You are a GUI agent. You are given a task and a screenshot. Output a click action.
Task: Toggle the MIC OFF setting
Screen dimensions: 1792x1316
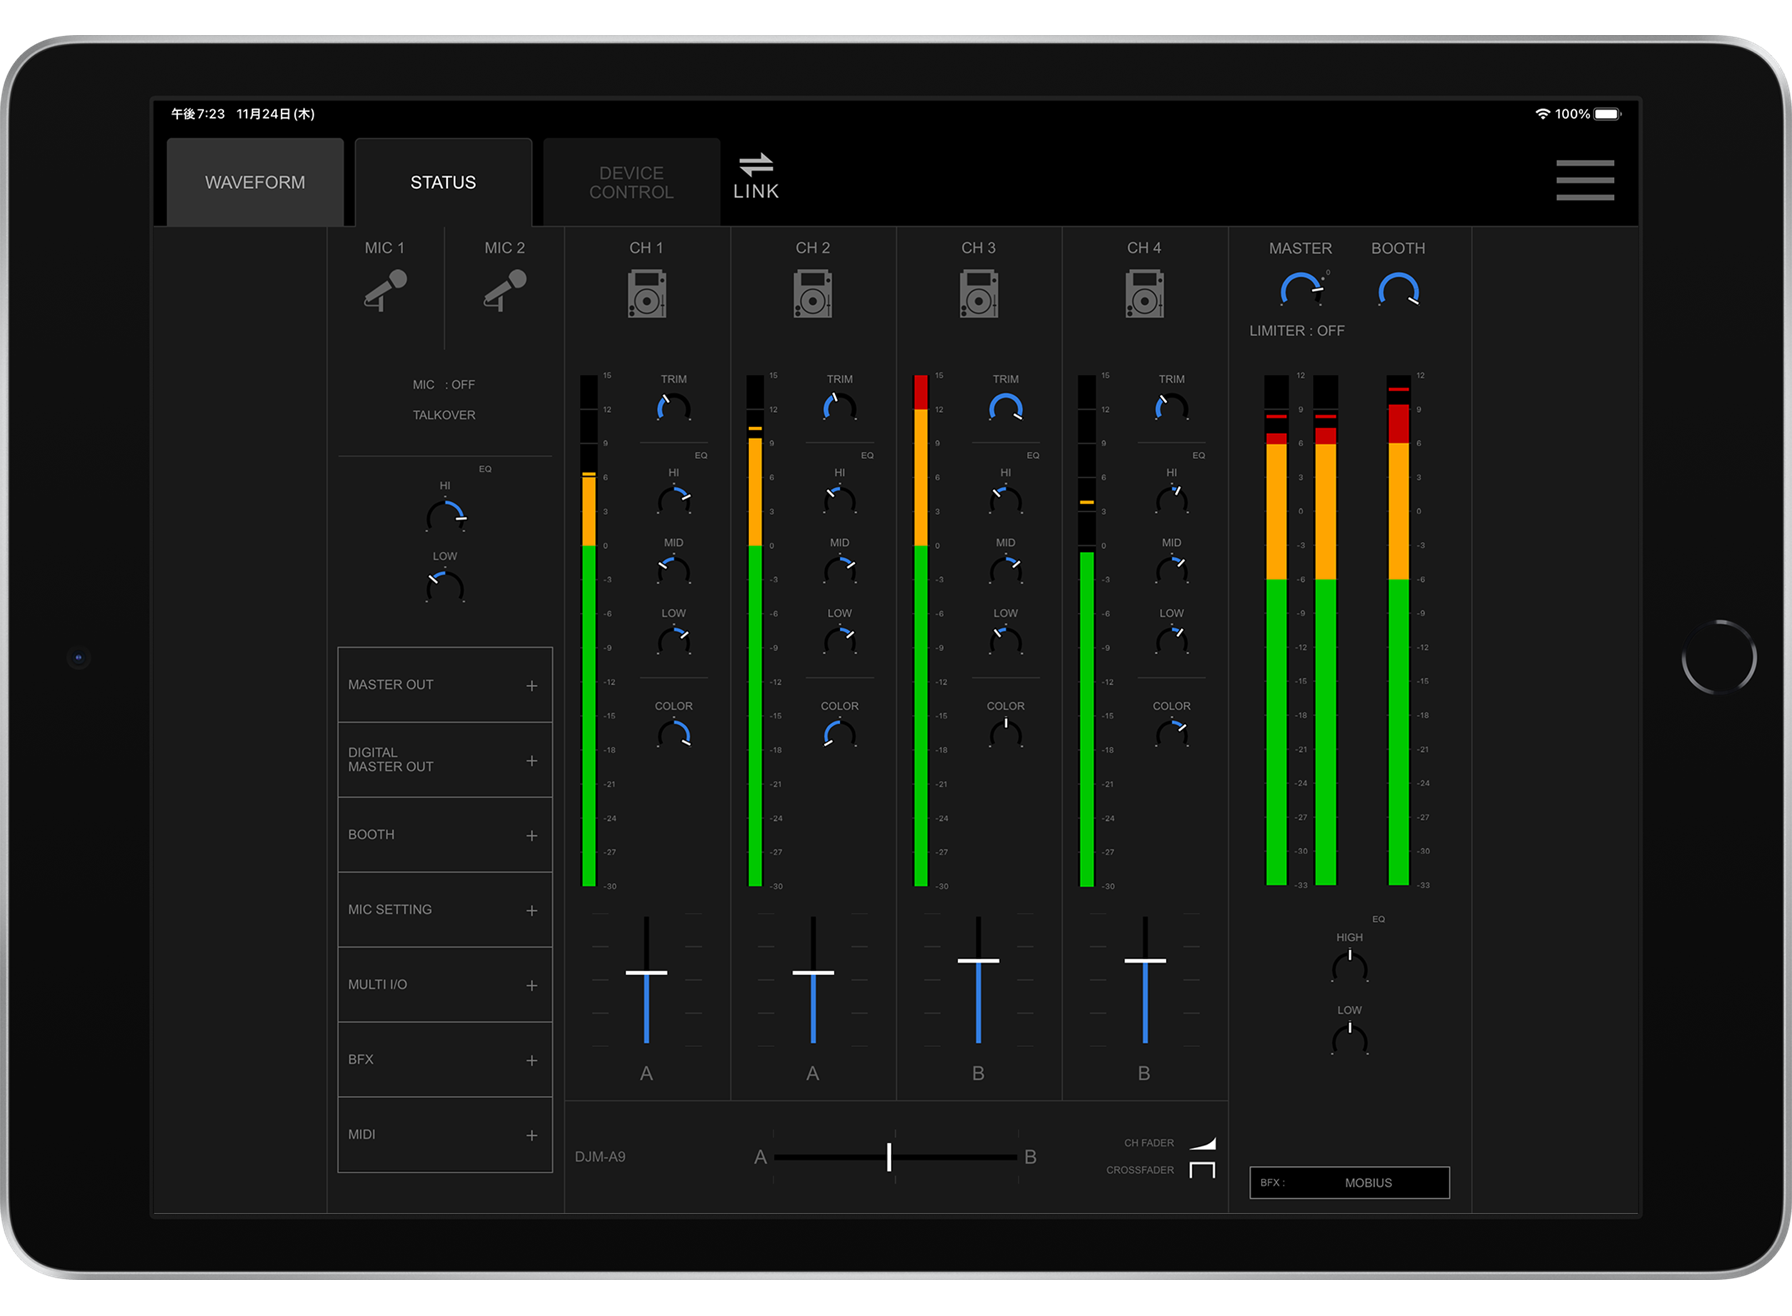click(x=442, y=384)
